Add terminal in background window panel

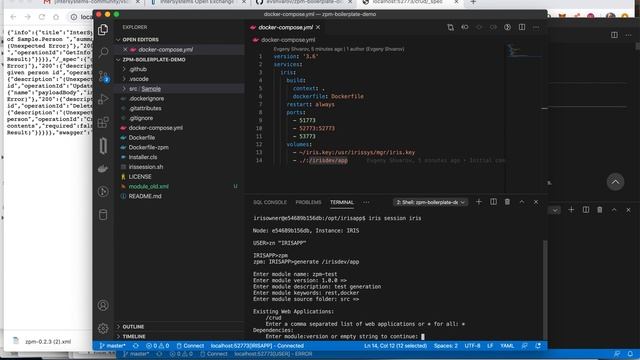pos(571,210)
